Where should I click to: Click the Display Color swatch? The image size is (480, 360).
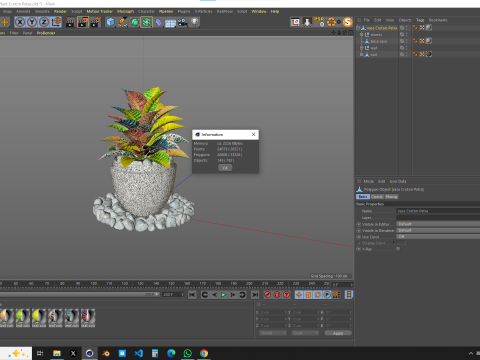[401, 243]
